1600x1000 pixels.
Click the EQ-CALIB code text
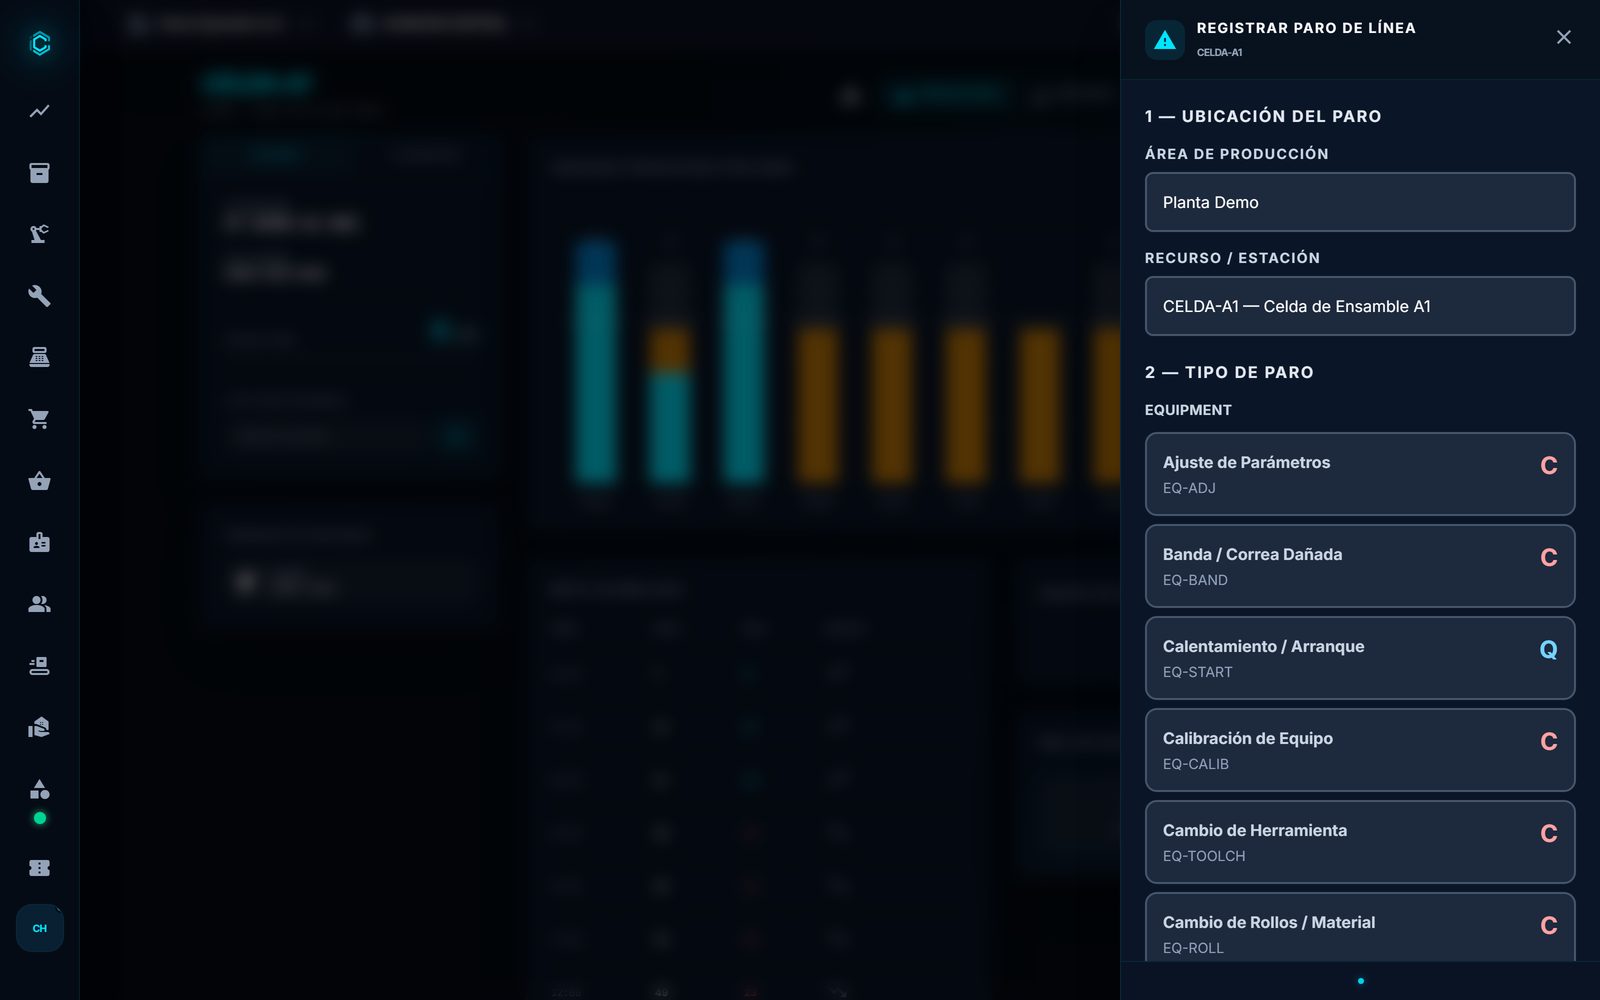tap(1196, 764)
